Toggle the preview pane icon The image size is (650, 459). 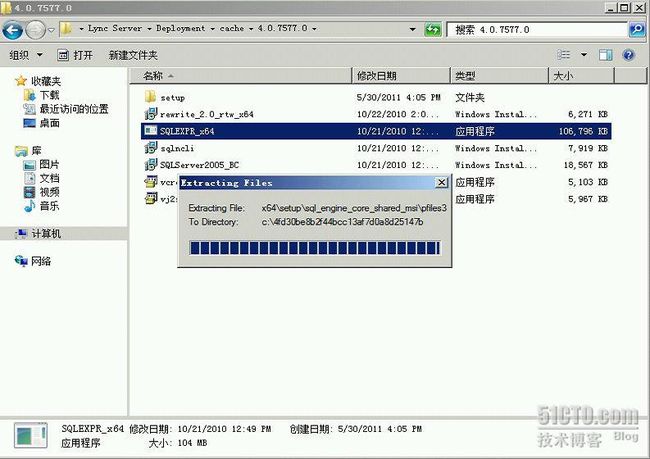tap(605, 55)
